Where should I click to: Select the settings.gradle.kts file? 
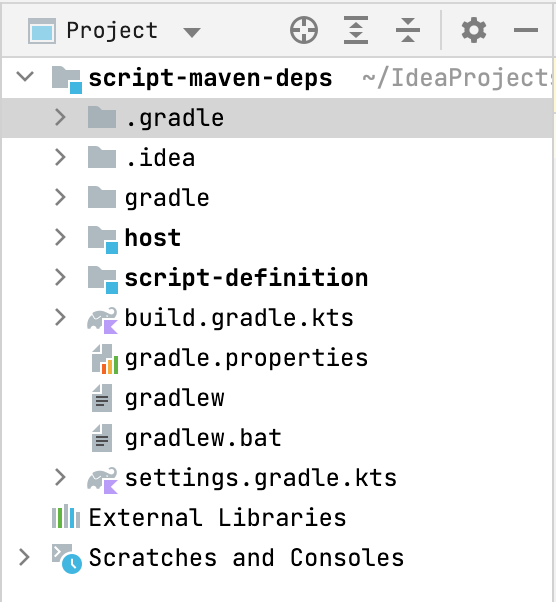point(261,478)
